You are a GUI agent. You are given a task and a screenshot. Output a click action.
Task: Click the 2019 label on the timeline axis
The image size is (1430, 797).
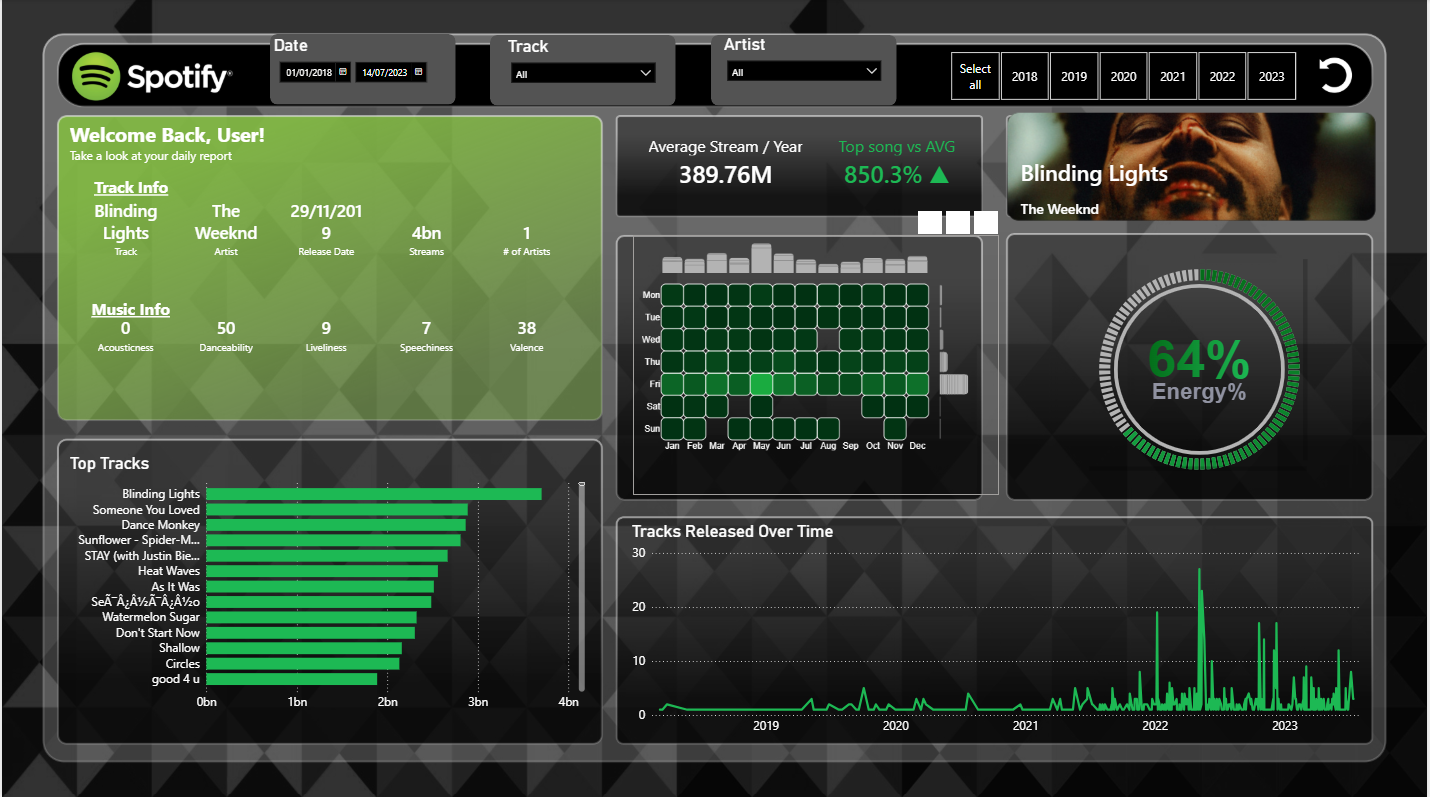point(766,726)
